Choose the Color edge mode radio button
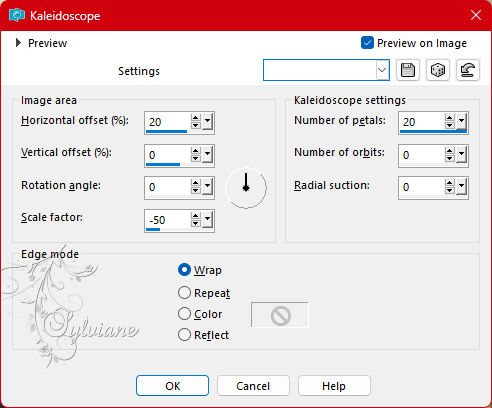 (x=184, y=314)
